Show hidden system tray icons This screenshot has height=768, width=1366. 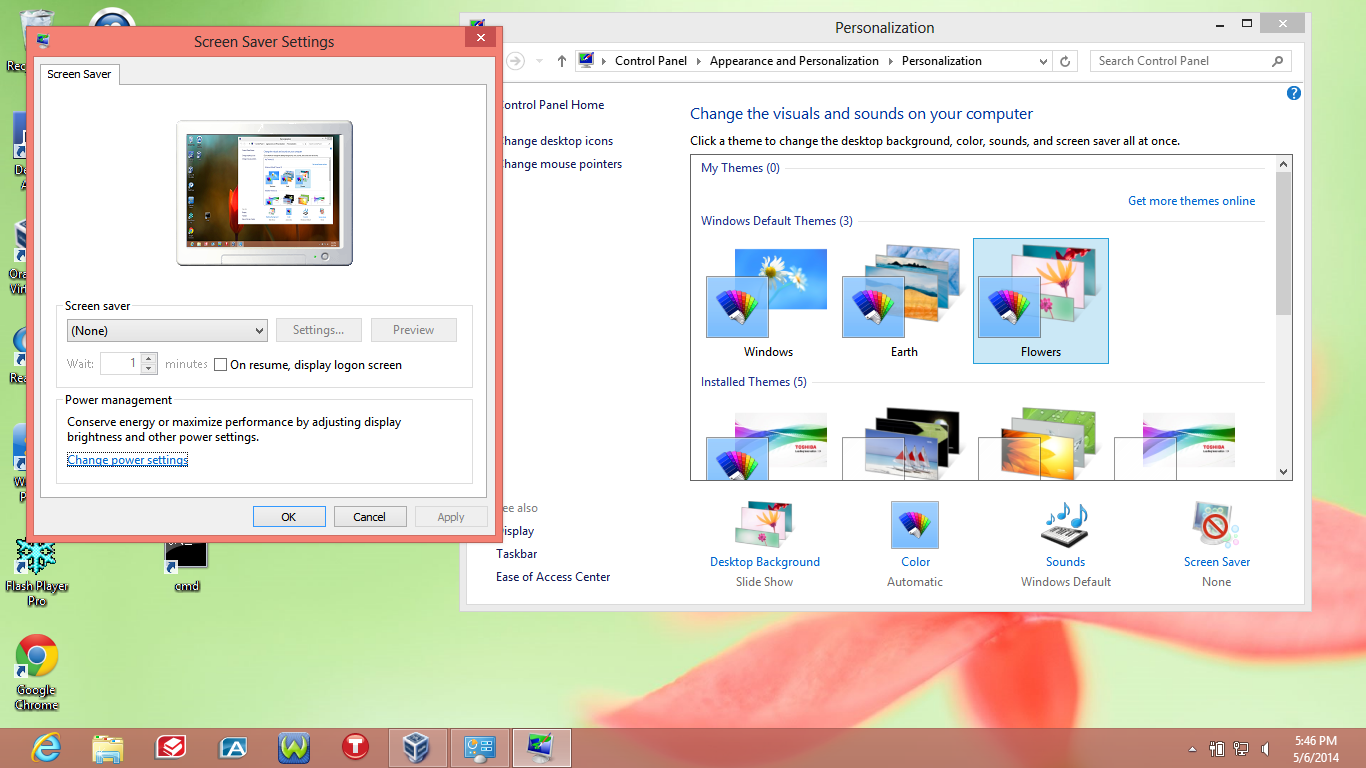pos(1192,749)
